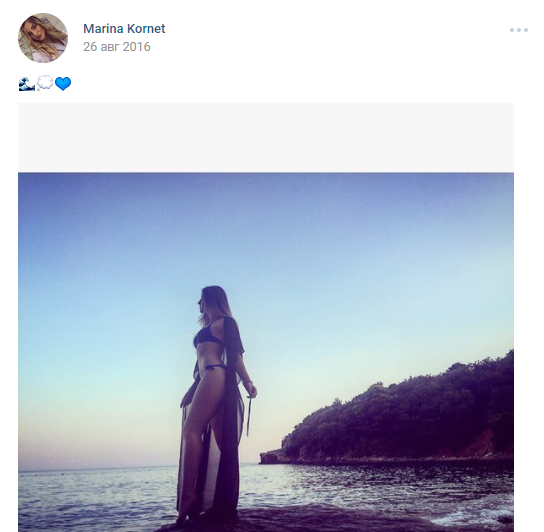544x532 pixels.
Task: Click the ocean wave emoji
Action: click(27, 84)
